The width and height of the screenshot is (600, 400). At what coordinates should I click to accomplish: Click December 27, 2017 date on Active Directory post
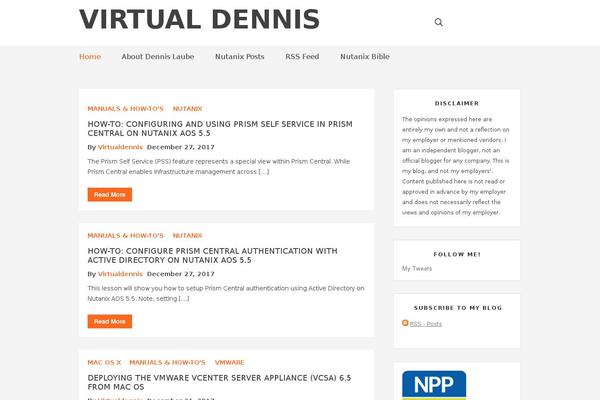(181, 274)
